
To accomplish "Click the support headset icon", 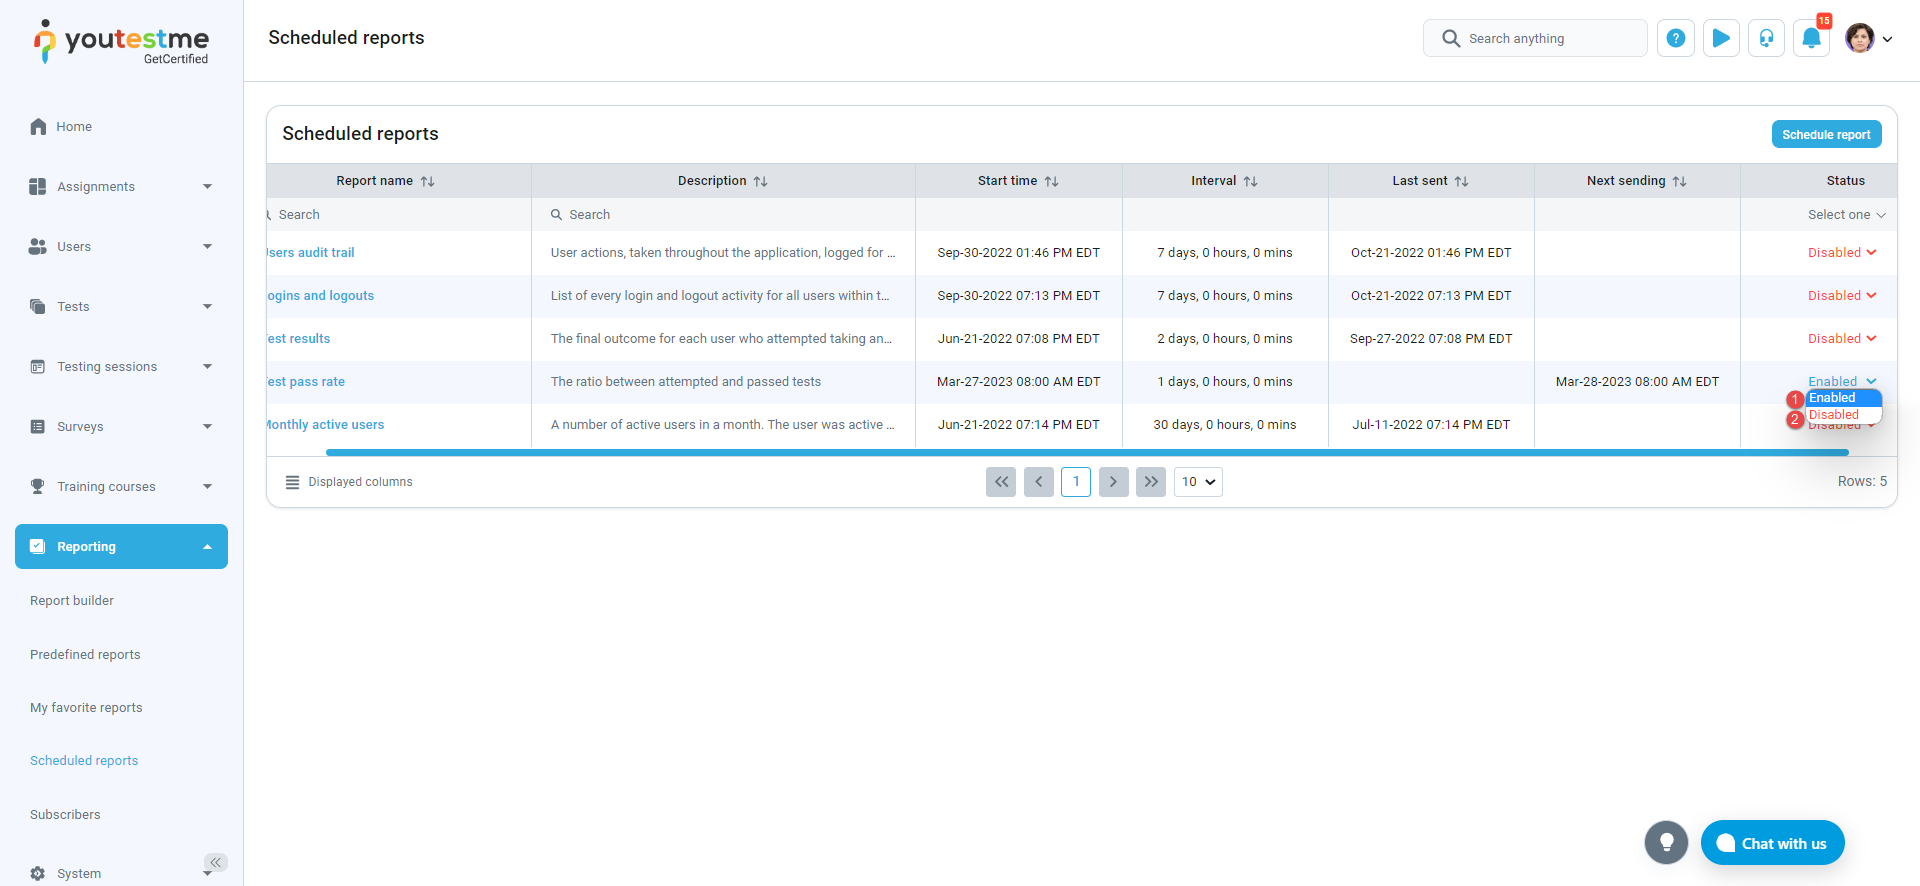I will 1766,38.
